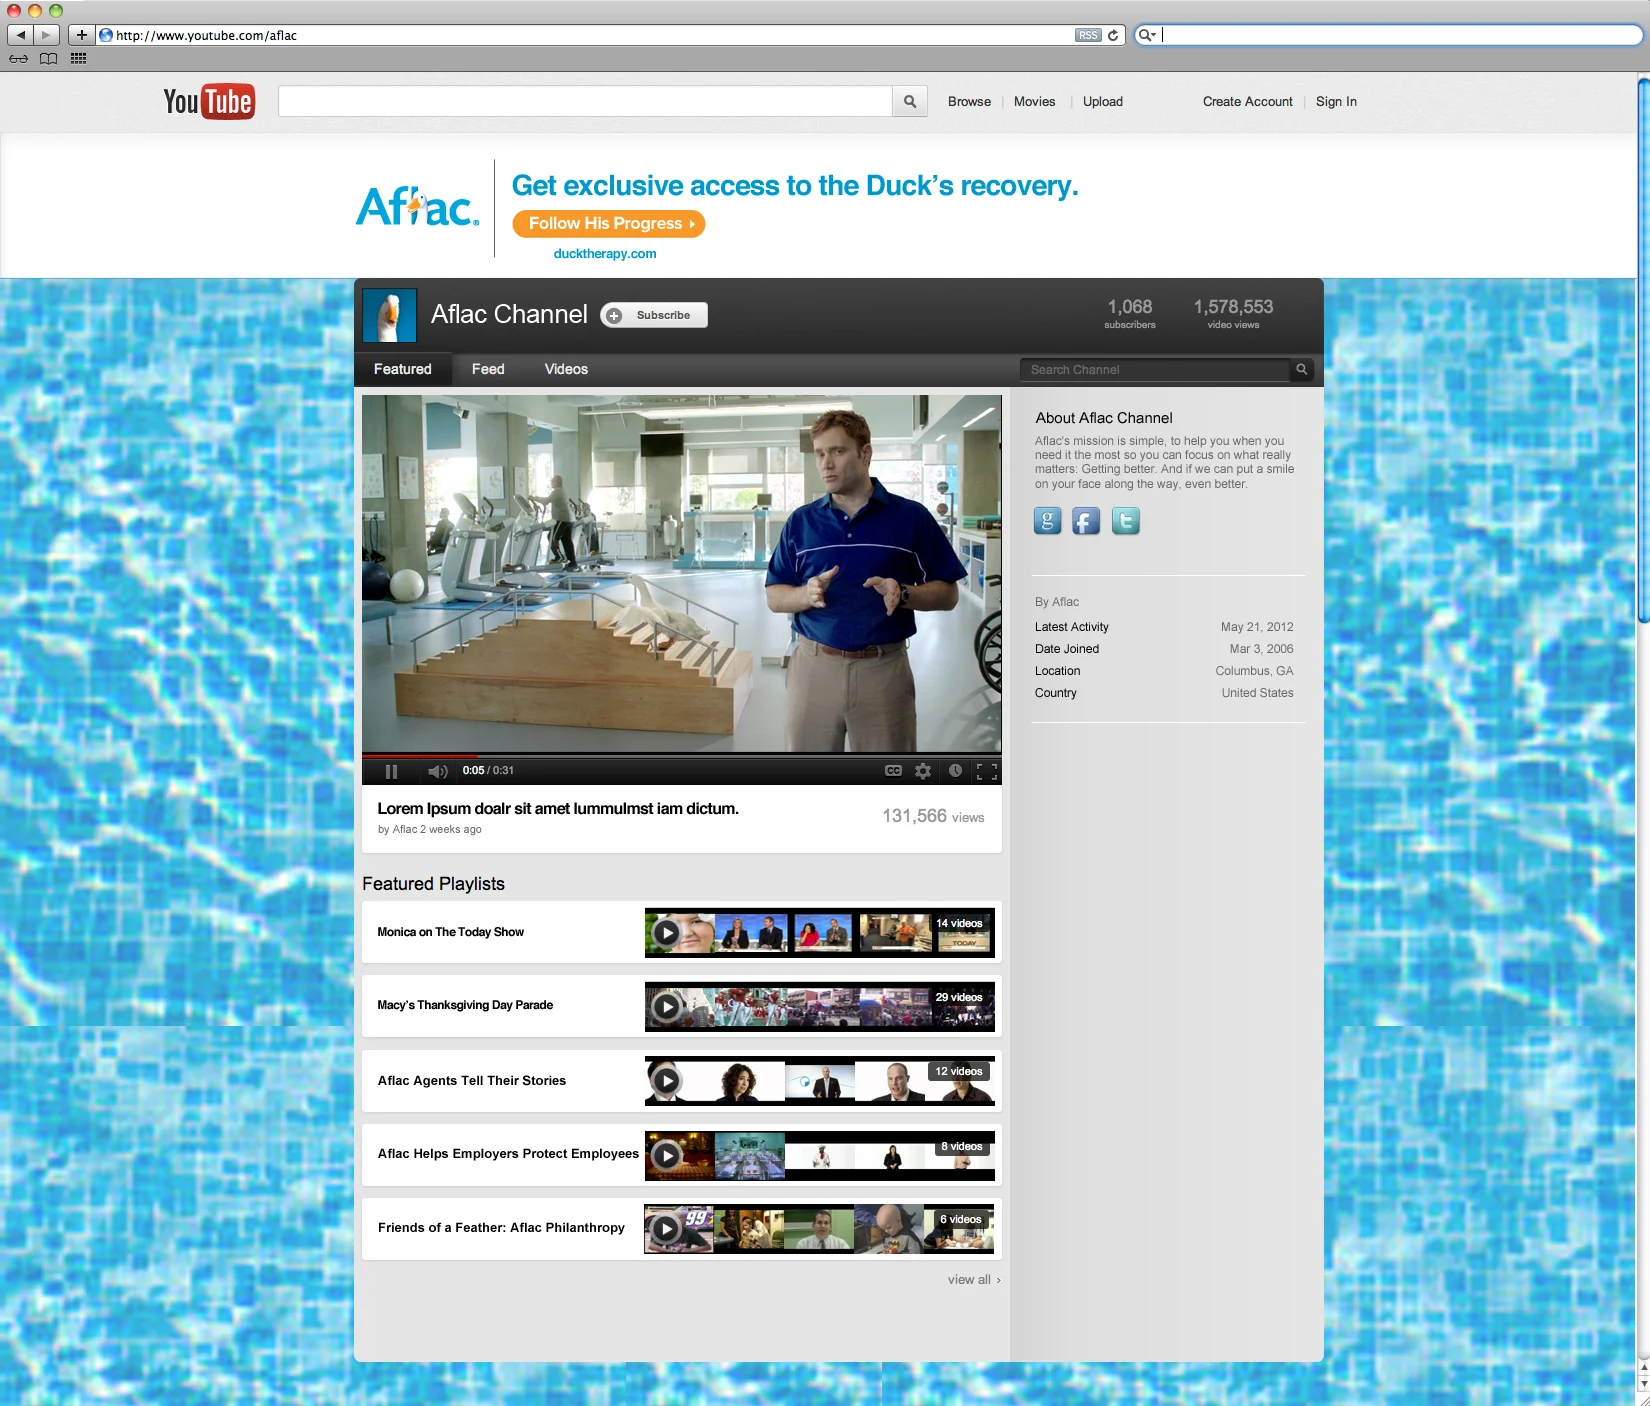Click the Search Channel input field
This screenshot has width=1650, height=1406.
tap(1155, 369)
